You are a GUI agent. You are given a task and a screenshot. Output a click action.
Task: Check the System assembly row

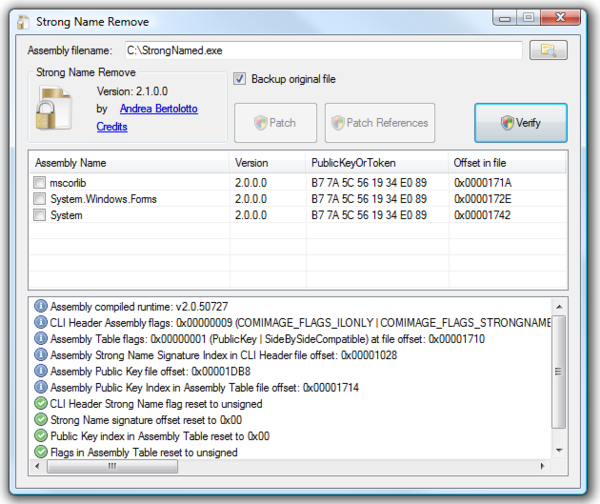(39, 215)
